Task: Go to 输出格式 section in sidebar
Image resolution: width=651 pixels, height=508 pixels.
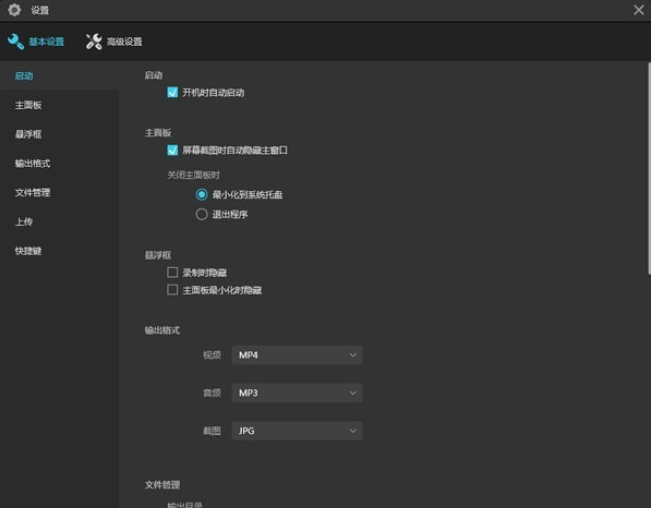Action: click(32, 163)
